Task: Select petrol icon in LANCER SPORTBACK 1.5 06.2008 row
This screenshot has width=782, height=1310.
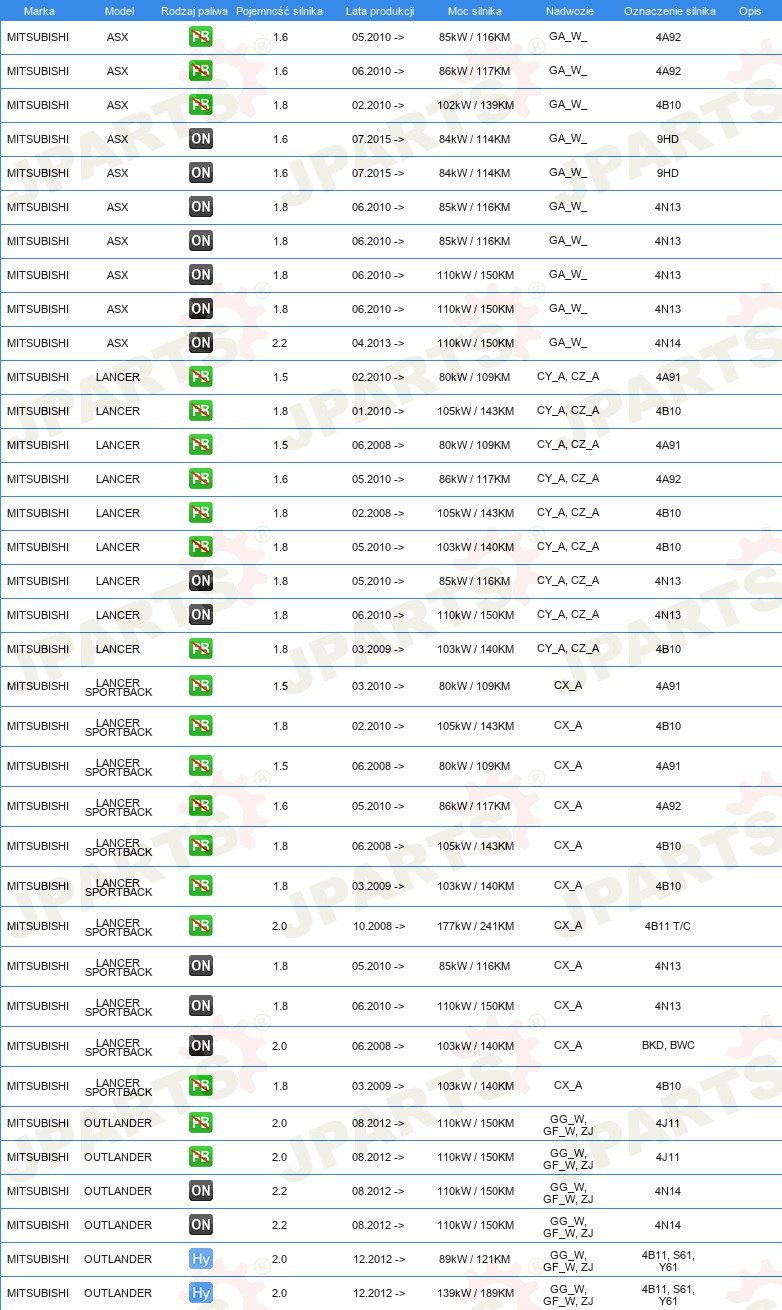Action: (201, 766)
